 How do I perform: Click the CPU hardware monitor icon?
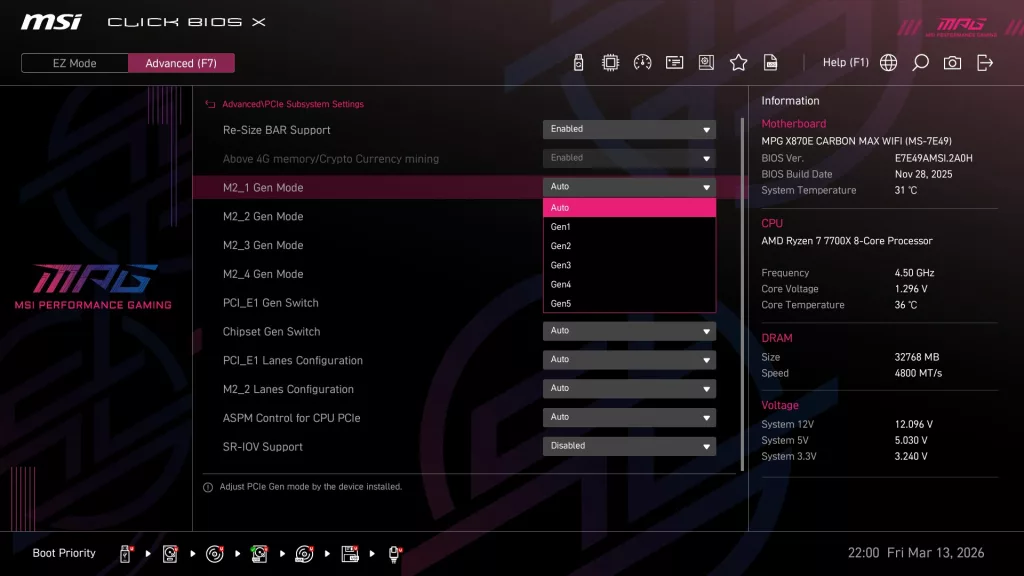tap(611, 62)
